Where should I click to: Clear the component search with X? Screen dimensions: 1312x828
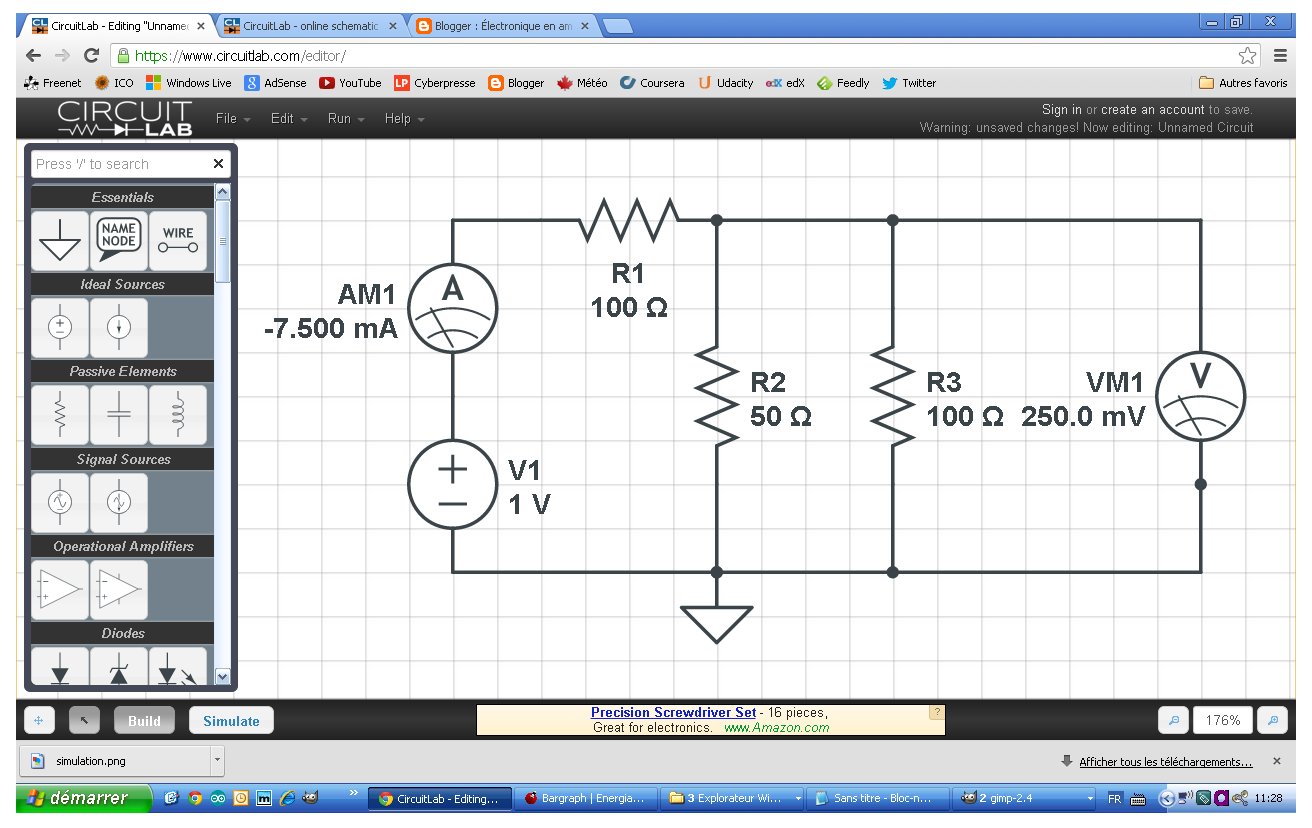click(219, 164)
